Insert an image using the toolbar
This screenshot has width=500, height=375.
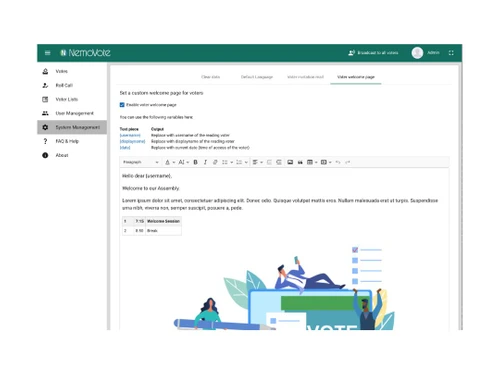(290, 162)
